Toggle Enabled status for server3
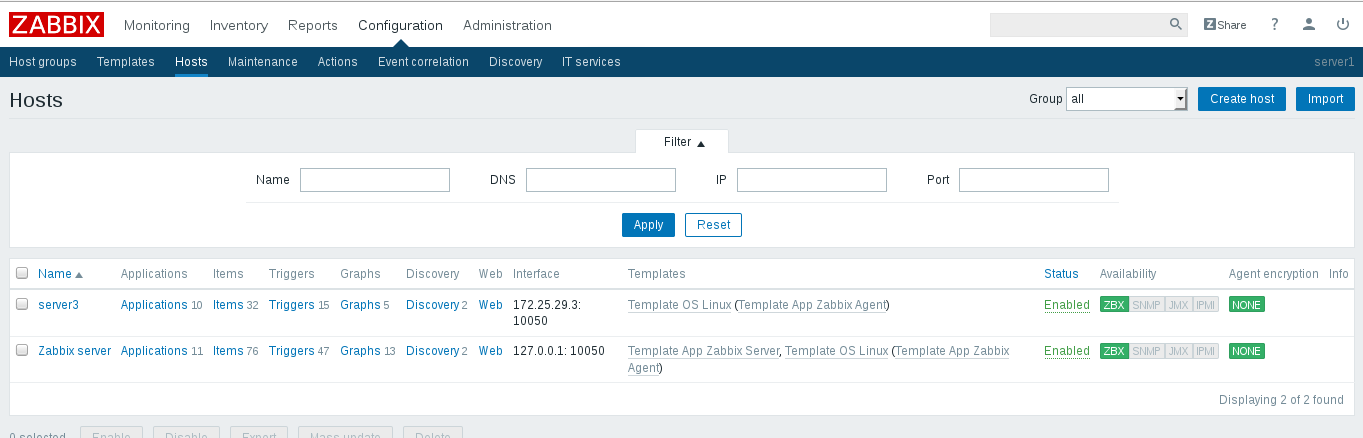The image size is (1363, 438). pyautogui.click(x=1067, y=305)
